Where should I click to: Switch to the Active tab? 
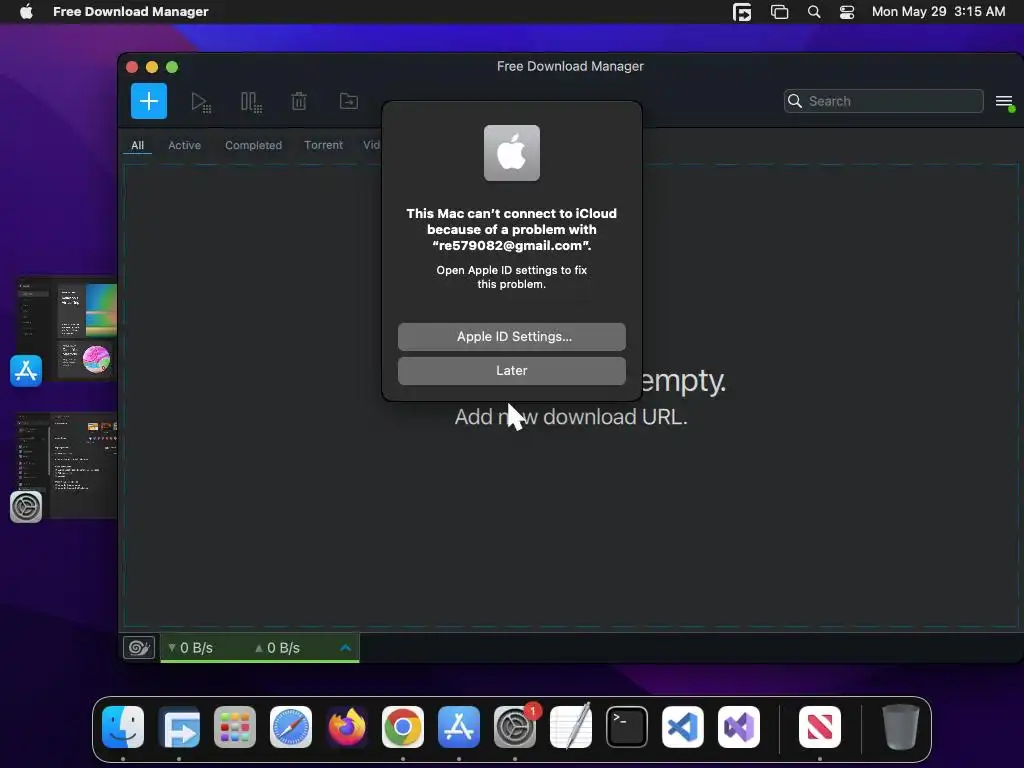tap(184, 145)
